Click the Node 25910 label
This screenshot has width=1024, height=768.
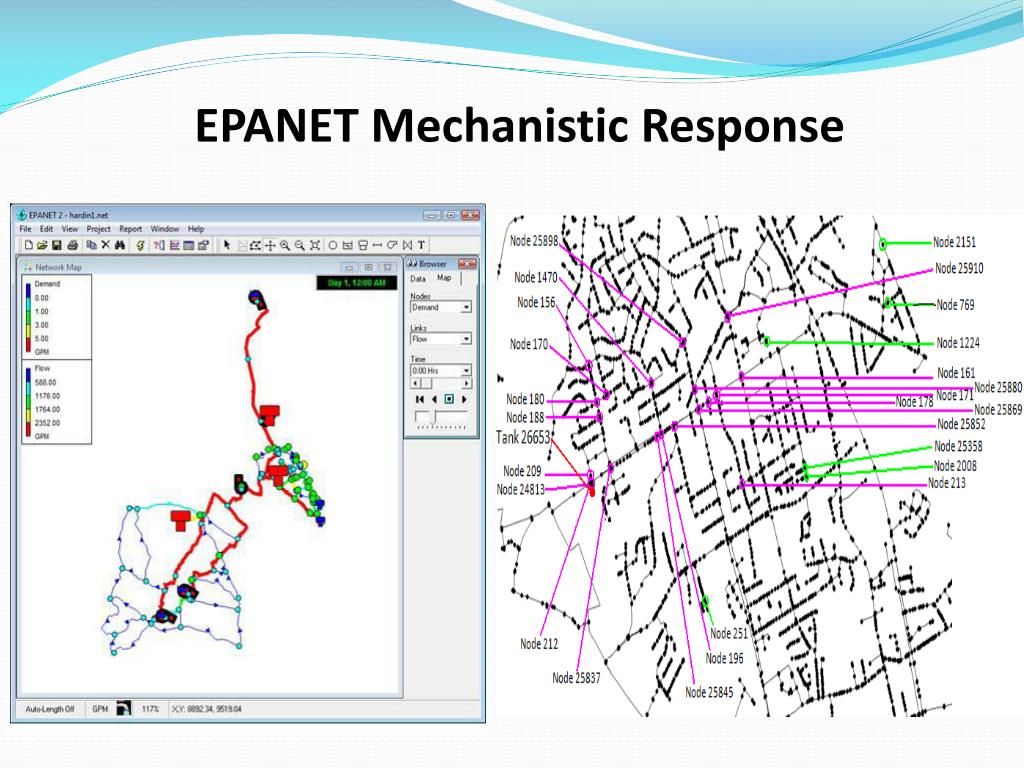(959, 268)
